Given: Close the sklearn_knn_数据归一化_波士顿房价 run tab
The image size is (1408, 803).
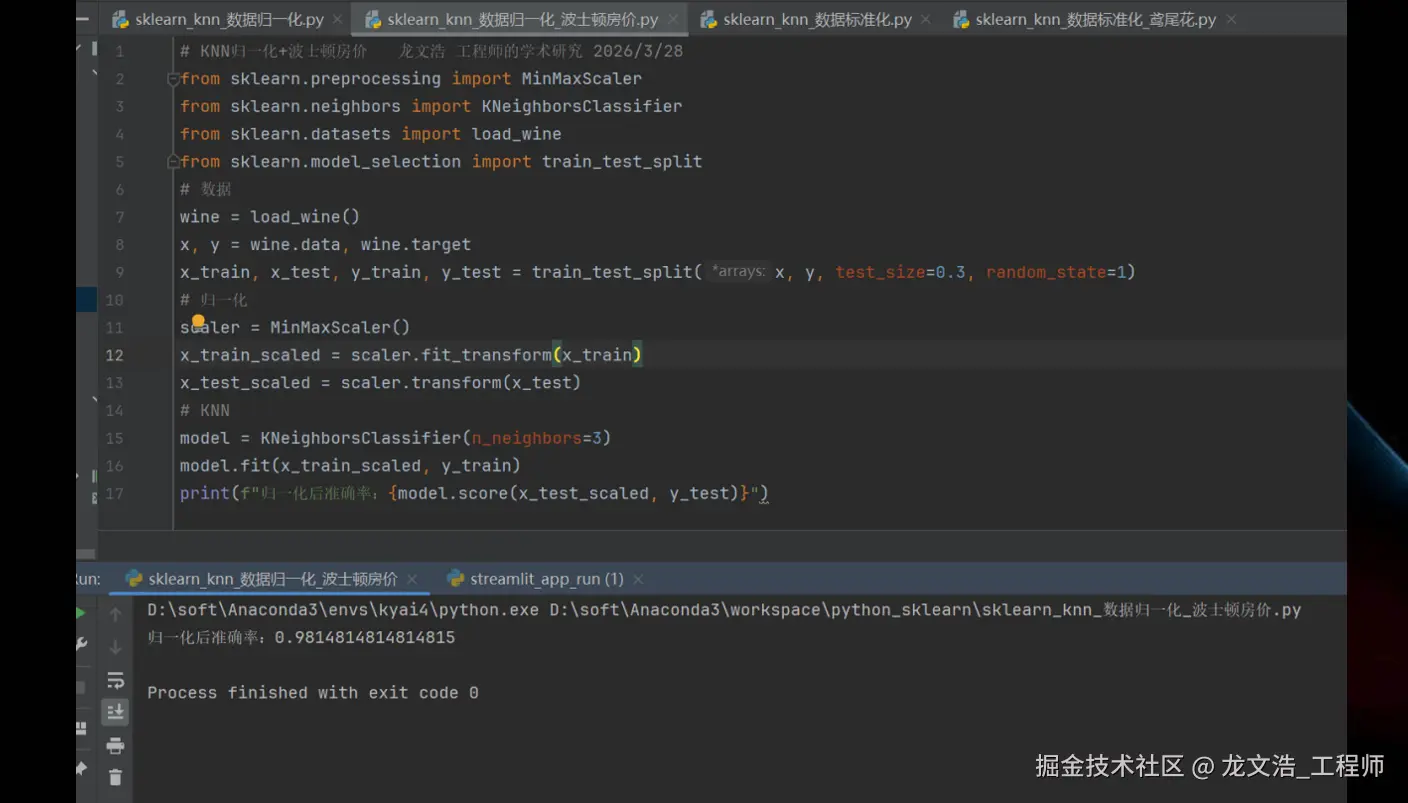Looking at the screenshot, I should pyautogui.click(x=412, y=579).
